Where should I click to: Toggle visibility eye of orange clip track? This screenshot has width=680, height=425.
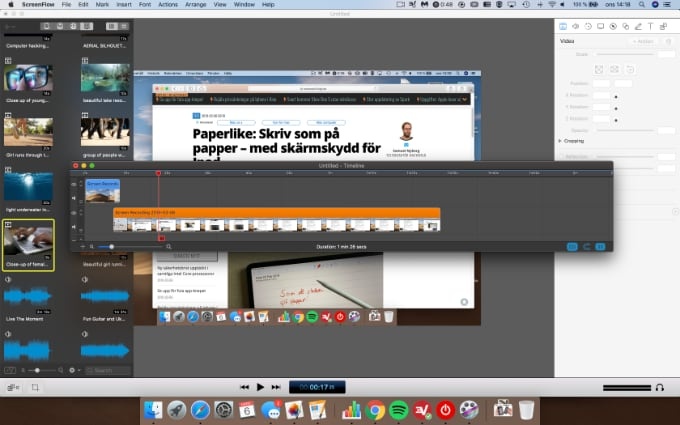pos(74,213)
